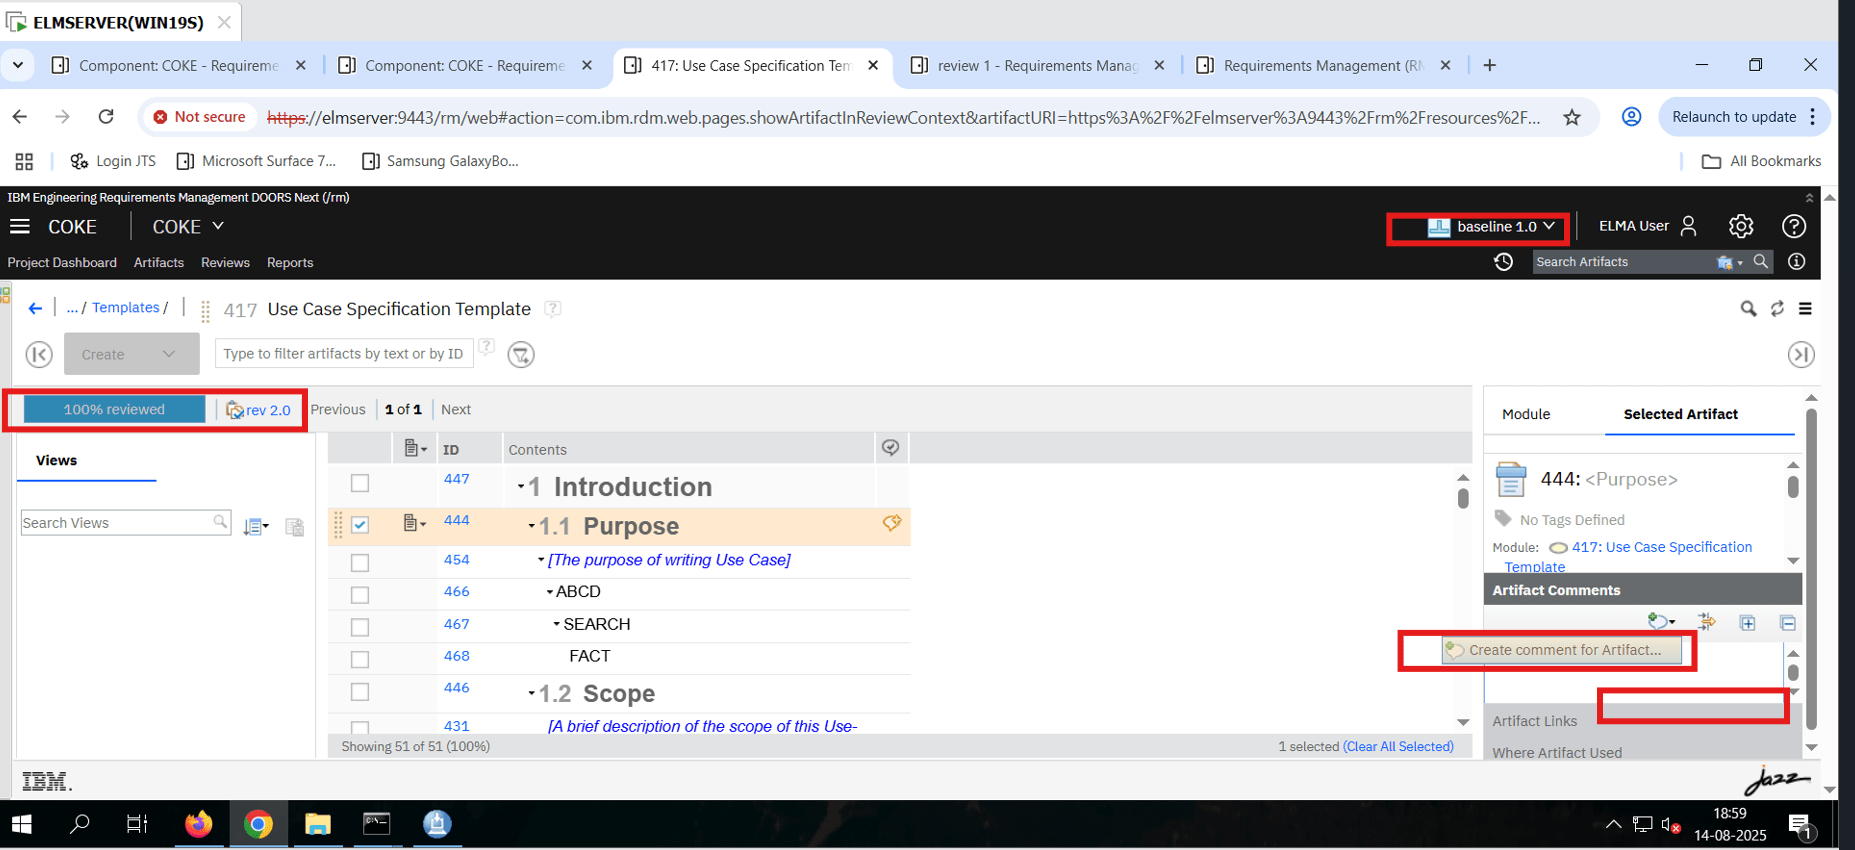This screenshot has height=850, width=1855.
Task: Run the Search Artifacts magnifier icon
Action: (1761, 261)
